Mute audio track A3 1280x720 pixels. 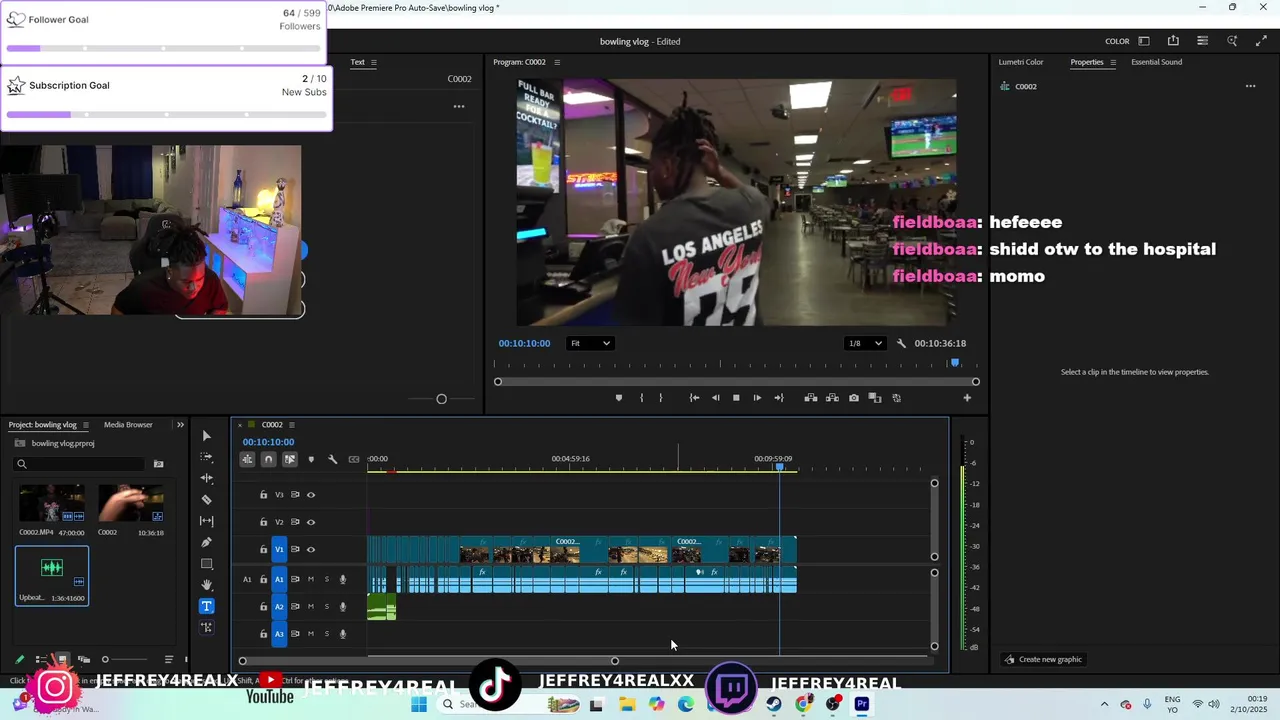311,634
